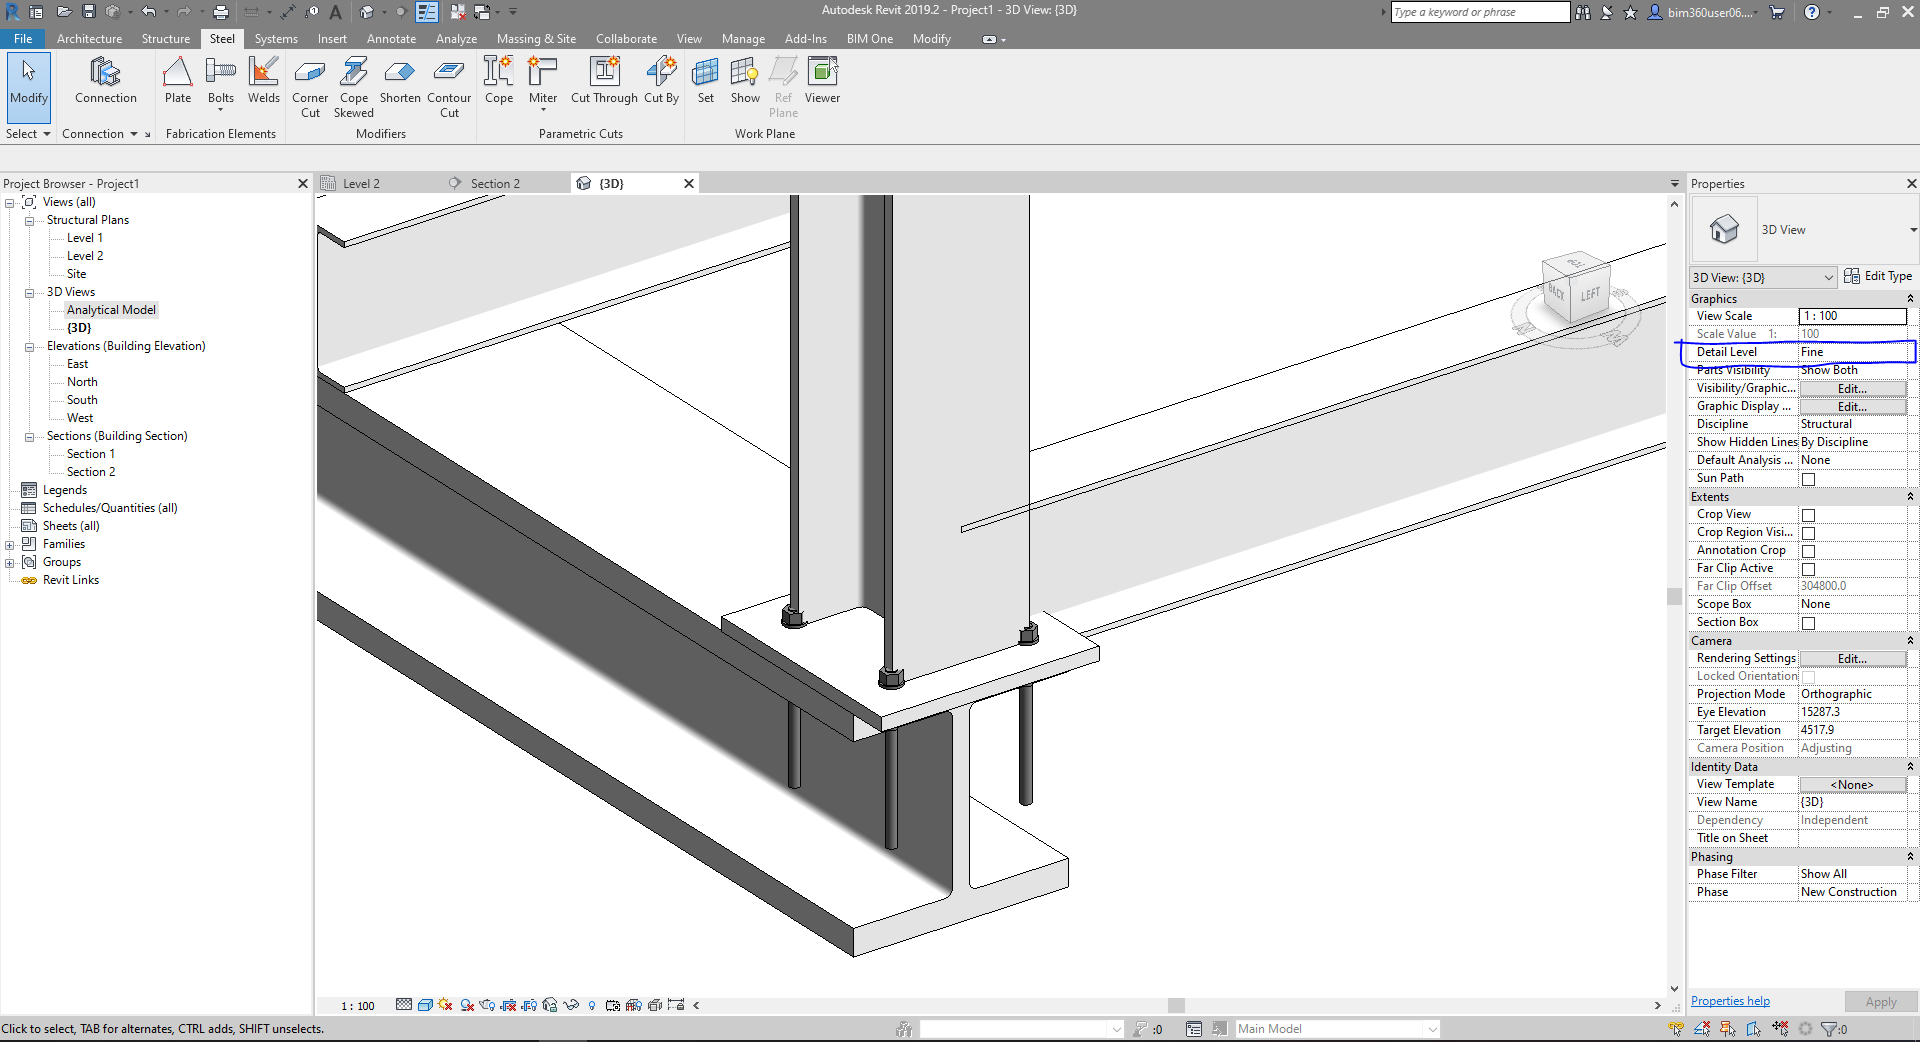Check the Far Clip Active box
The height and width of the screenshot is (1042, 1920).
[1808, 568]
